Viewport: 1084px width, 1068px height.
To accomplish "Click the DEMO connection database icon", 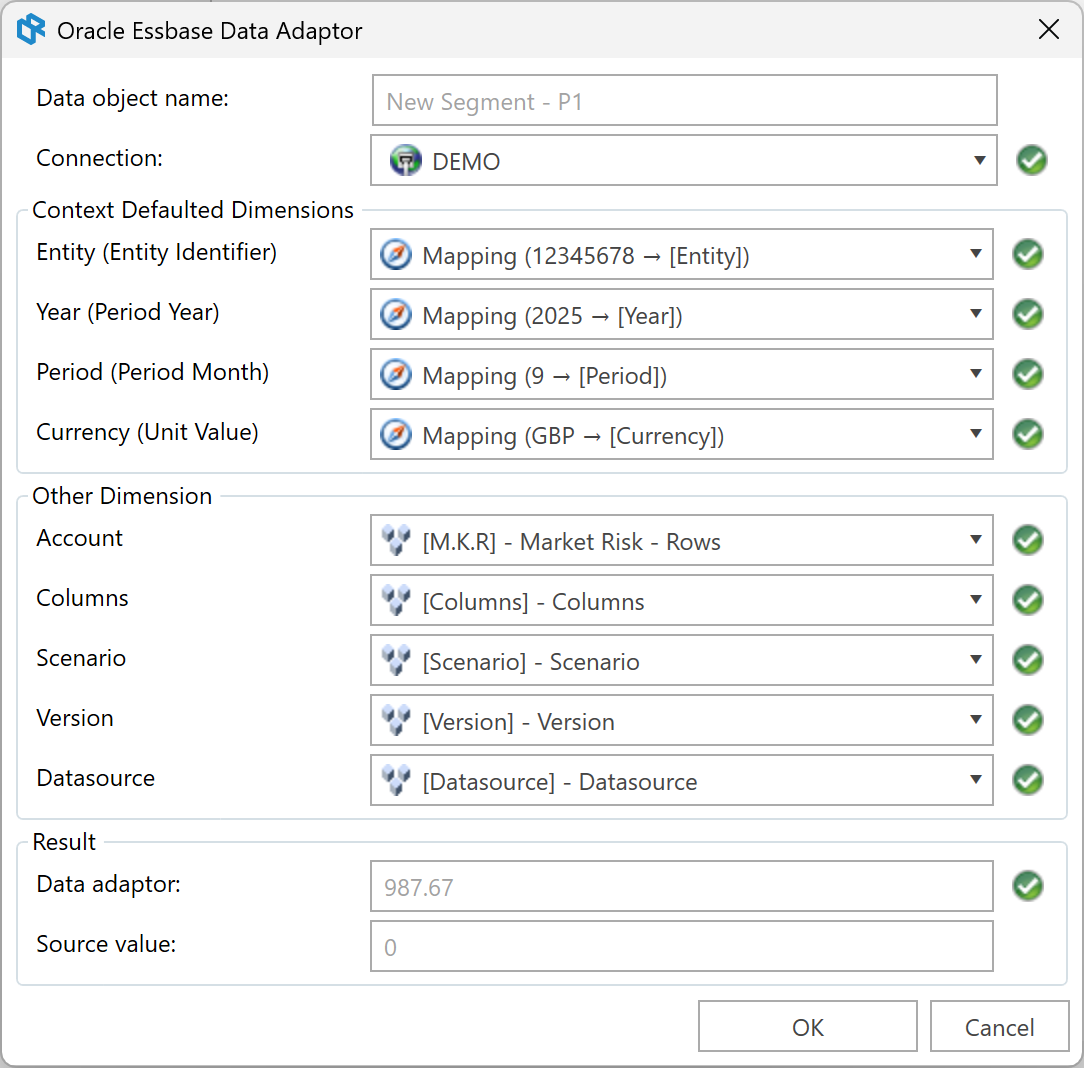I will pos(406,160).
